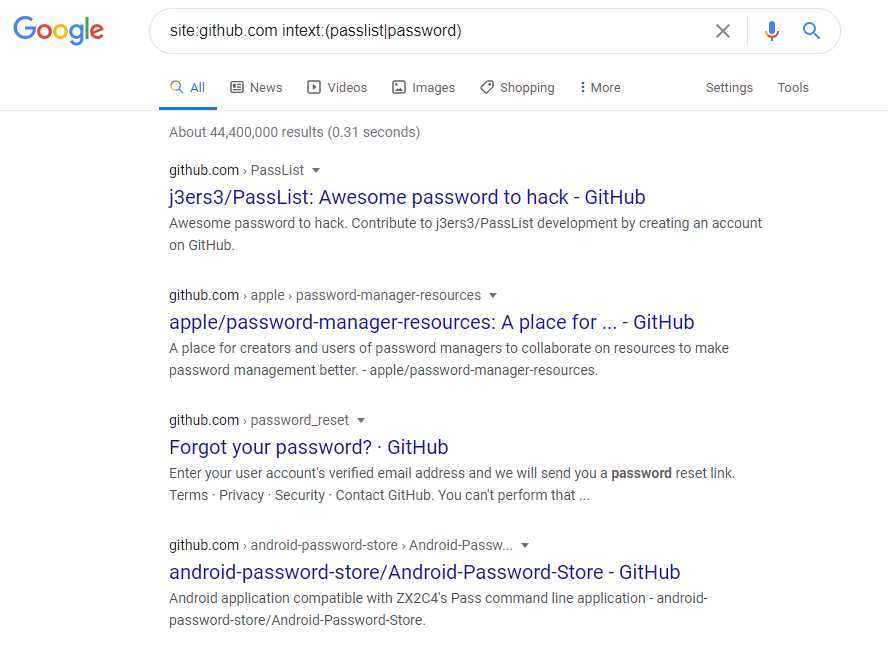888x661 pixels.
Task: Open the dropdown arrow next to password_reset
Action: pyautogui.click(x=361, y=420)
